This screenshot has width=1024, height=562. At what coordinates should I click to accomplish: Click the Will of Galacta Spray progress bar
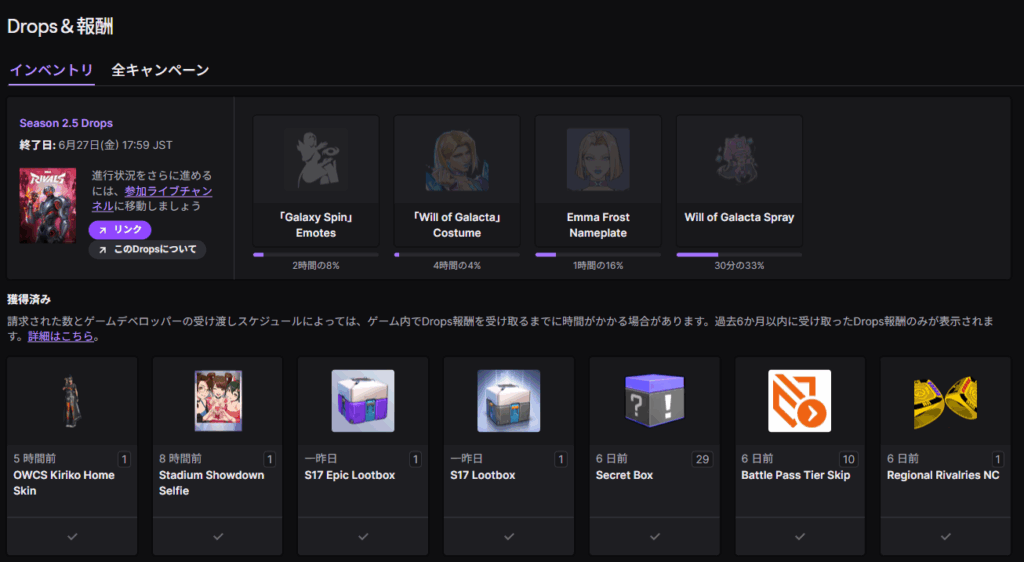pos(739,255)
